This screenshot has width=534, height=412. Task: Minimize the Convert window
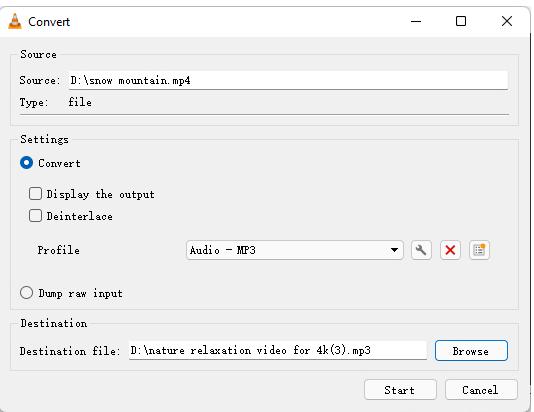[x=416, y=21]
